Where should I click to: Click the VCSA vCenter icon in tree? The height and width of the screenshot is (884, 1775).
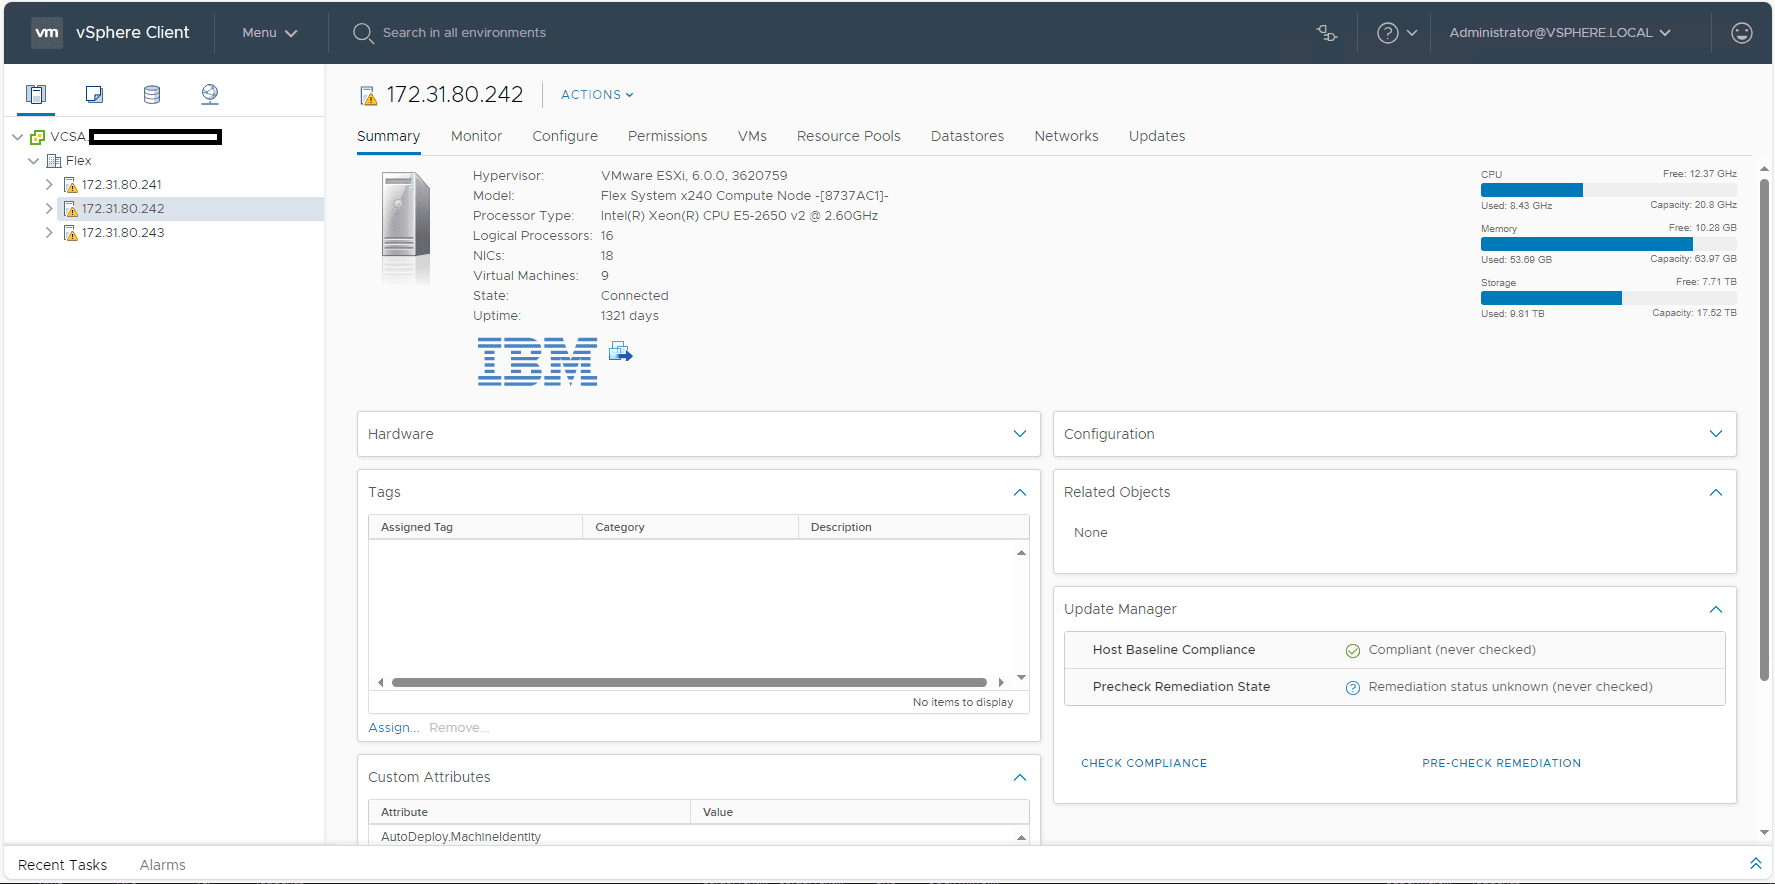point(38,137)
